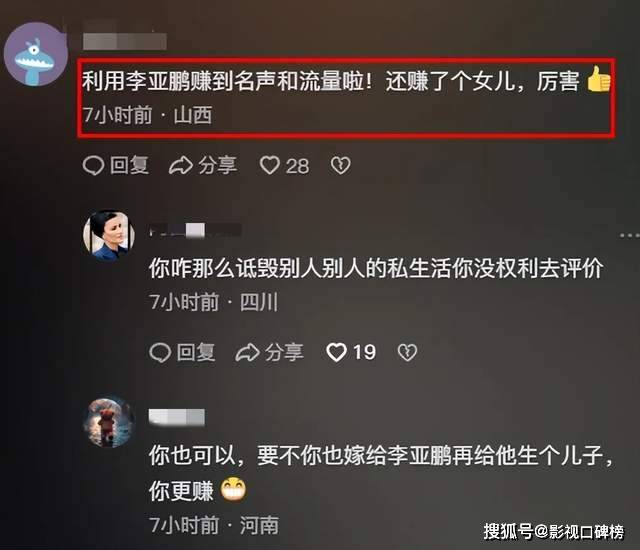Open more options dots beside Sichuan reply
The height and width of the screenshot is (550, 640).
click(x=630, y=235)
